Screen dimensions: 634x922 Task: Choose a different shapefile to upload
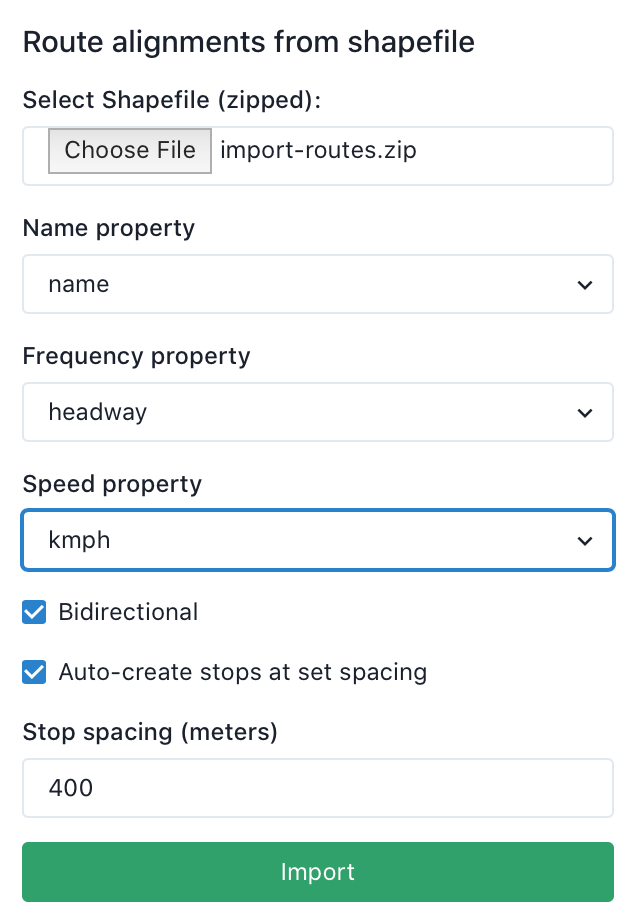click(129, 150)
